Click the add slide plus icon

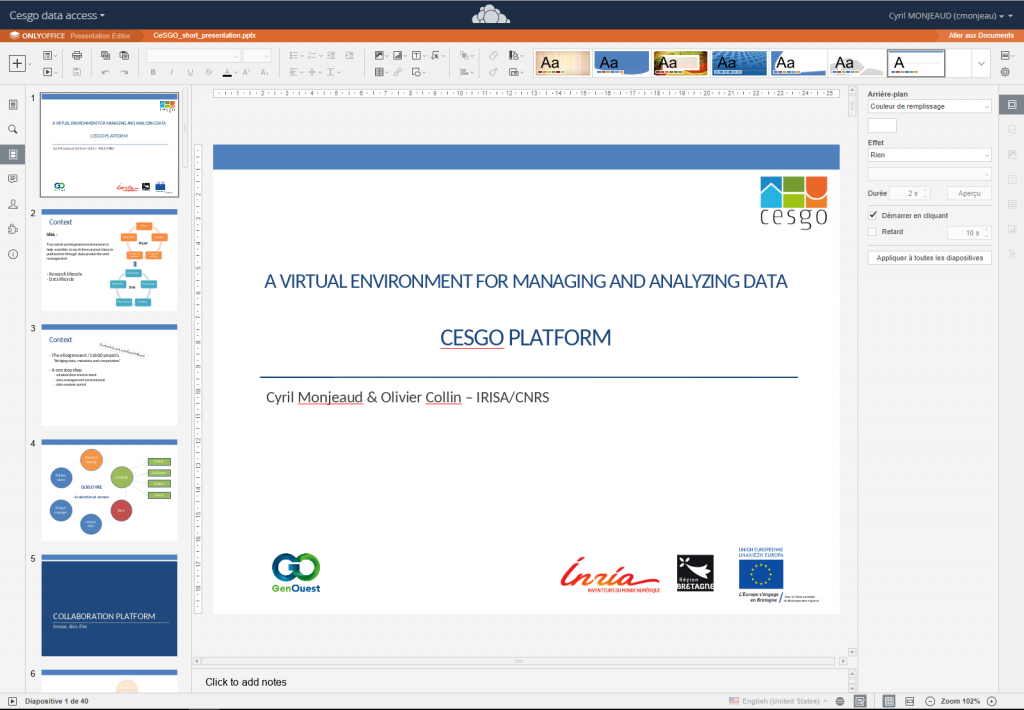tap(17, 63)
